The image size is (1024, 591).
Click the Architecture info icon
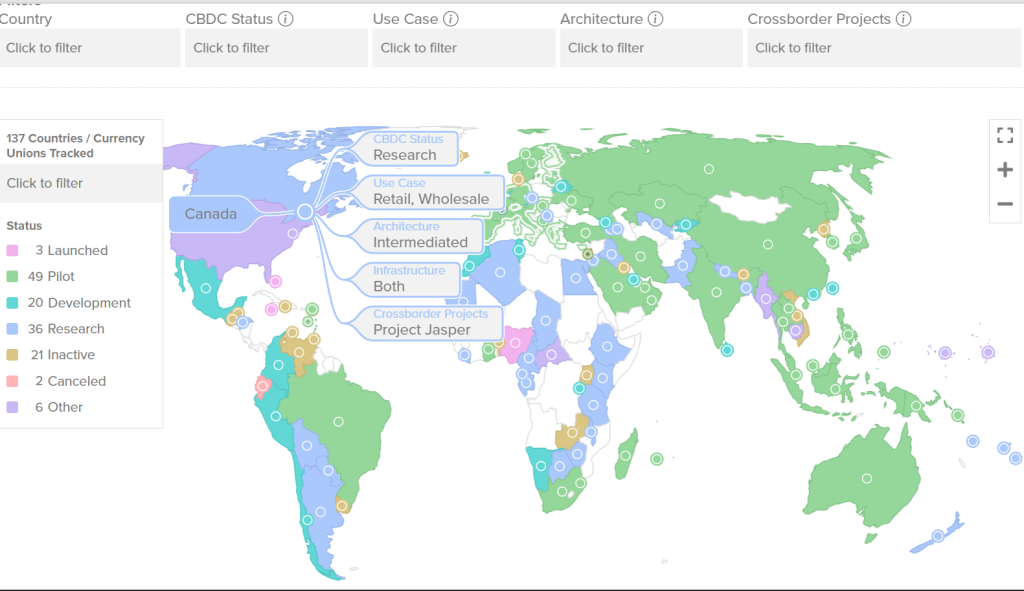click(655, 19)
